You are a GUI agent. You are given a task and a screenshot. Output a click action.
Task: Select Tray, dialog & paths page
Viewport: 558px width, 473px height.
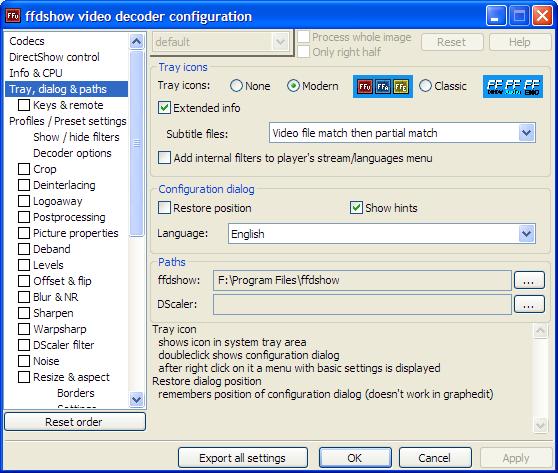point(67,89)
